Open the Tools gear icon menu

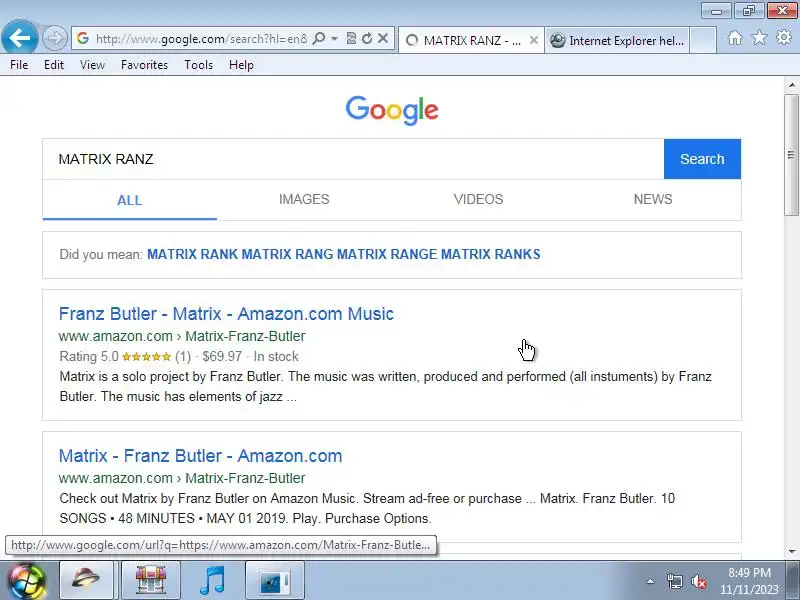click(x=784, y=38)
